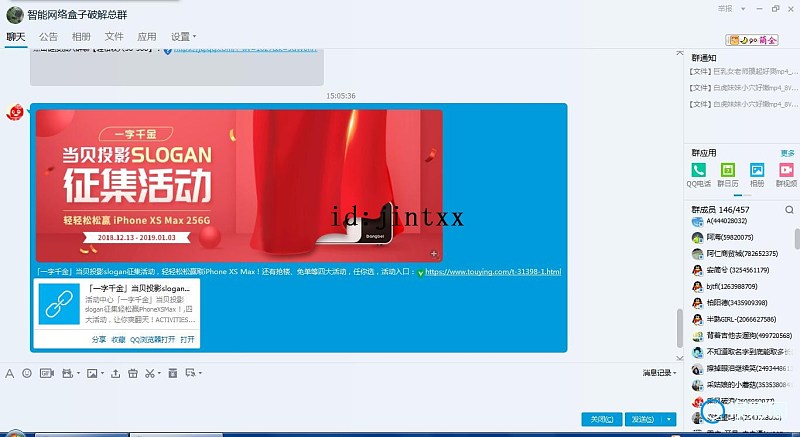Screen dimensions: 800x437
Task: Switch to the 相册 tab
Action: pos(81,37)
